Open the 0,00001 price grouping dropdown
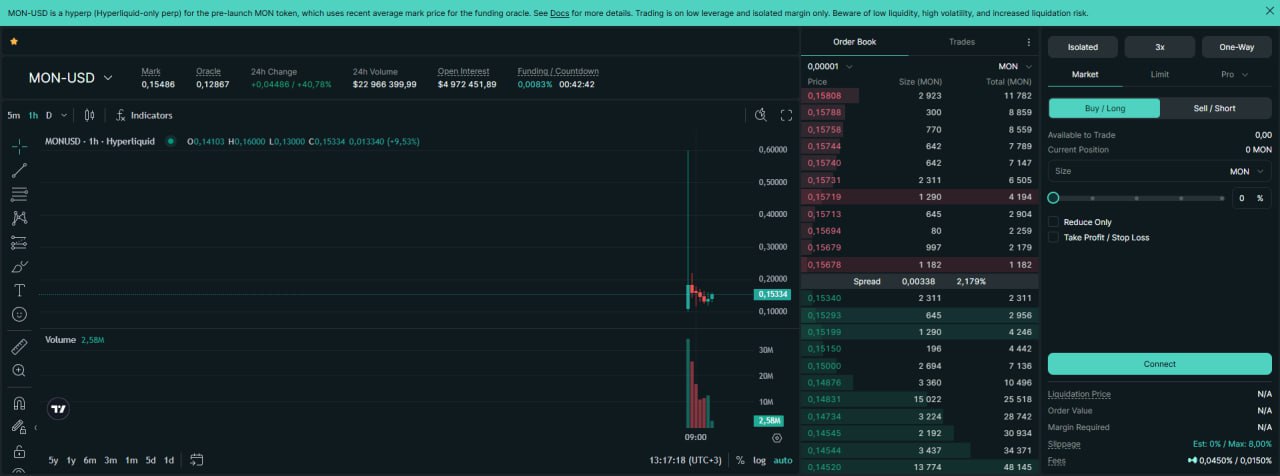Viewport: 1280px width, 476px height. coord(830,66)
